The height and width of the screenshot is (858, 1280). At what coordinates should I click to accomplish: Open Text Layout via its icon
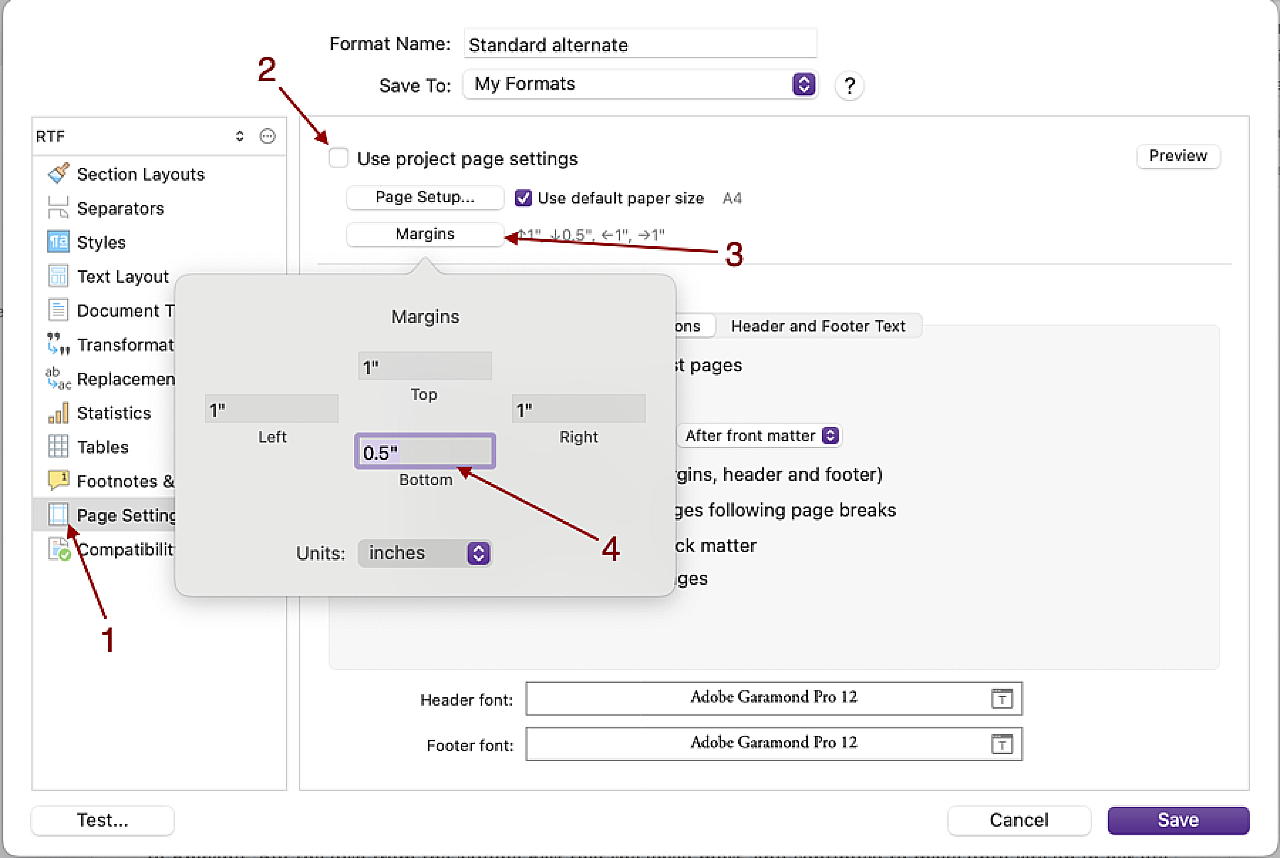click(x=59, y=276)
